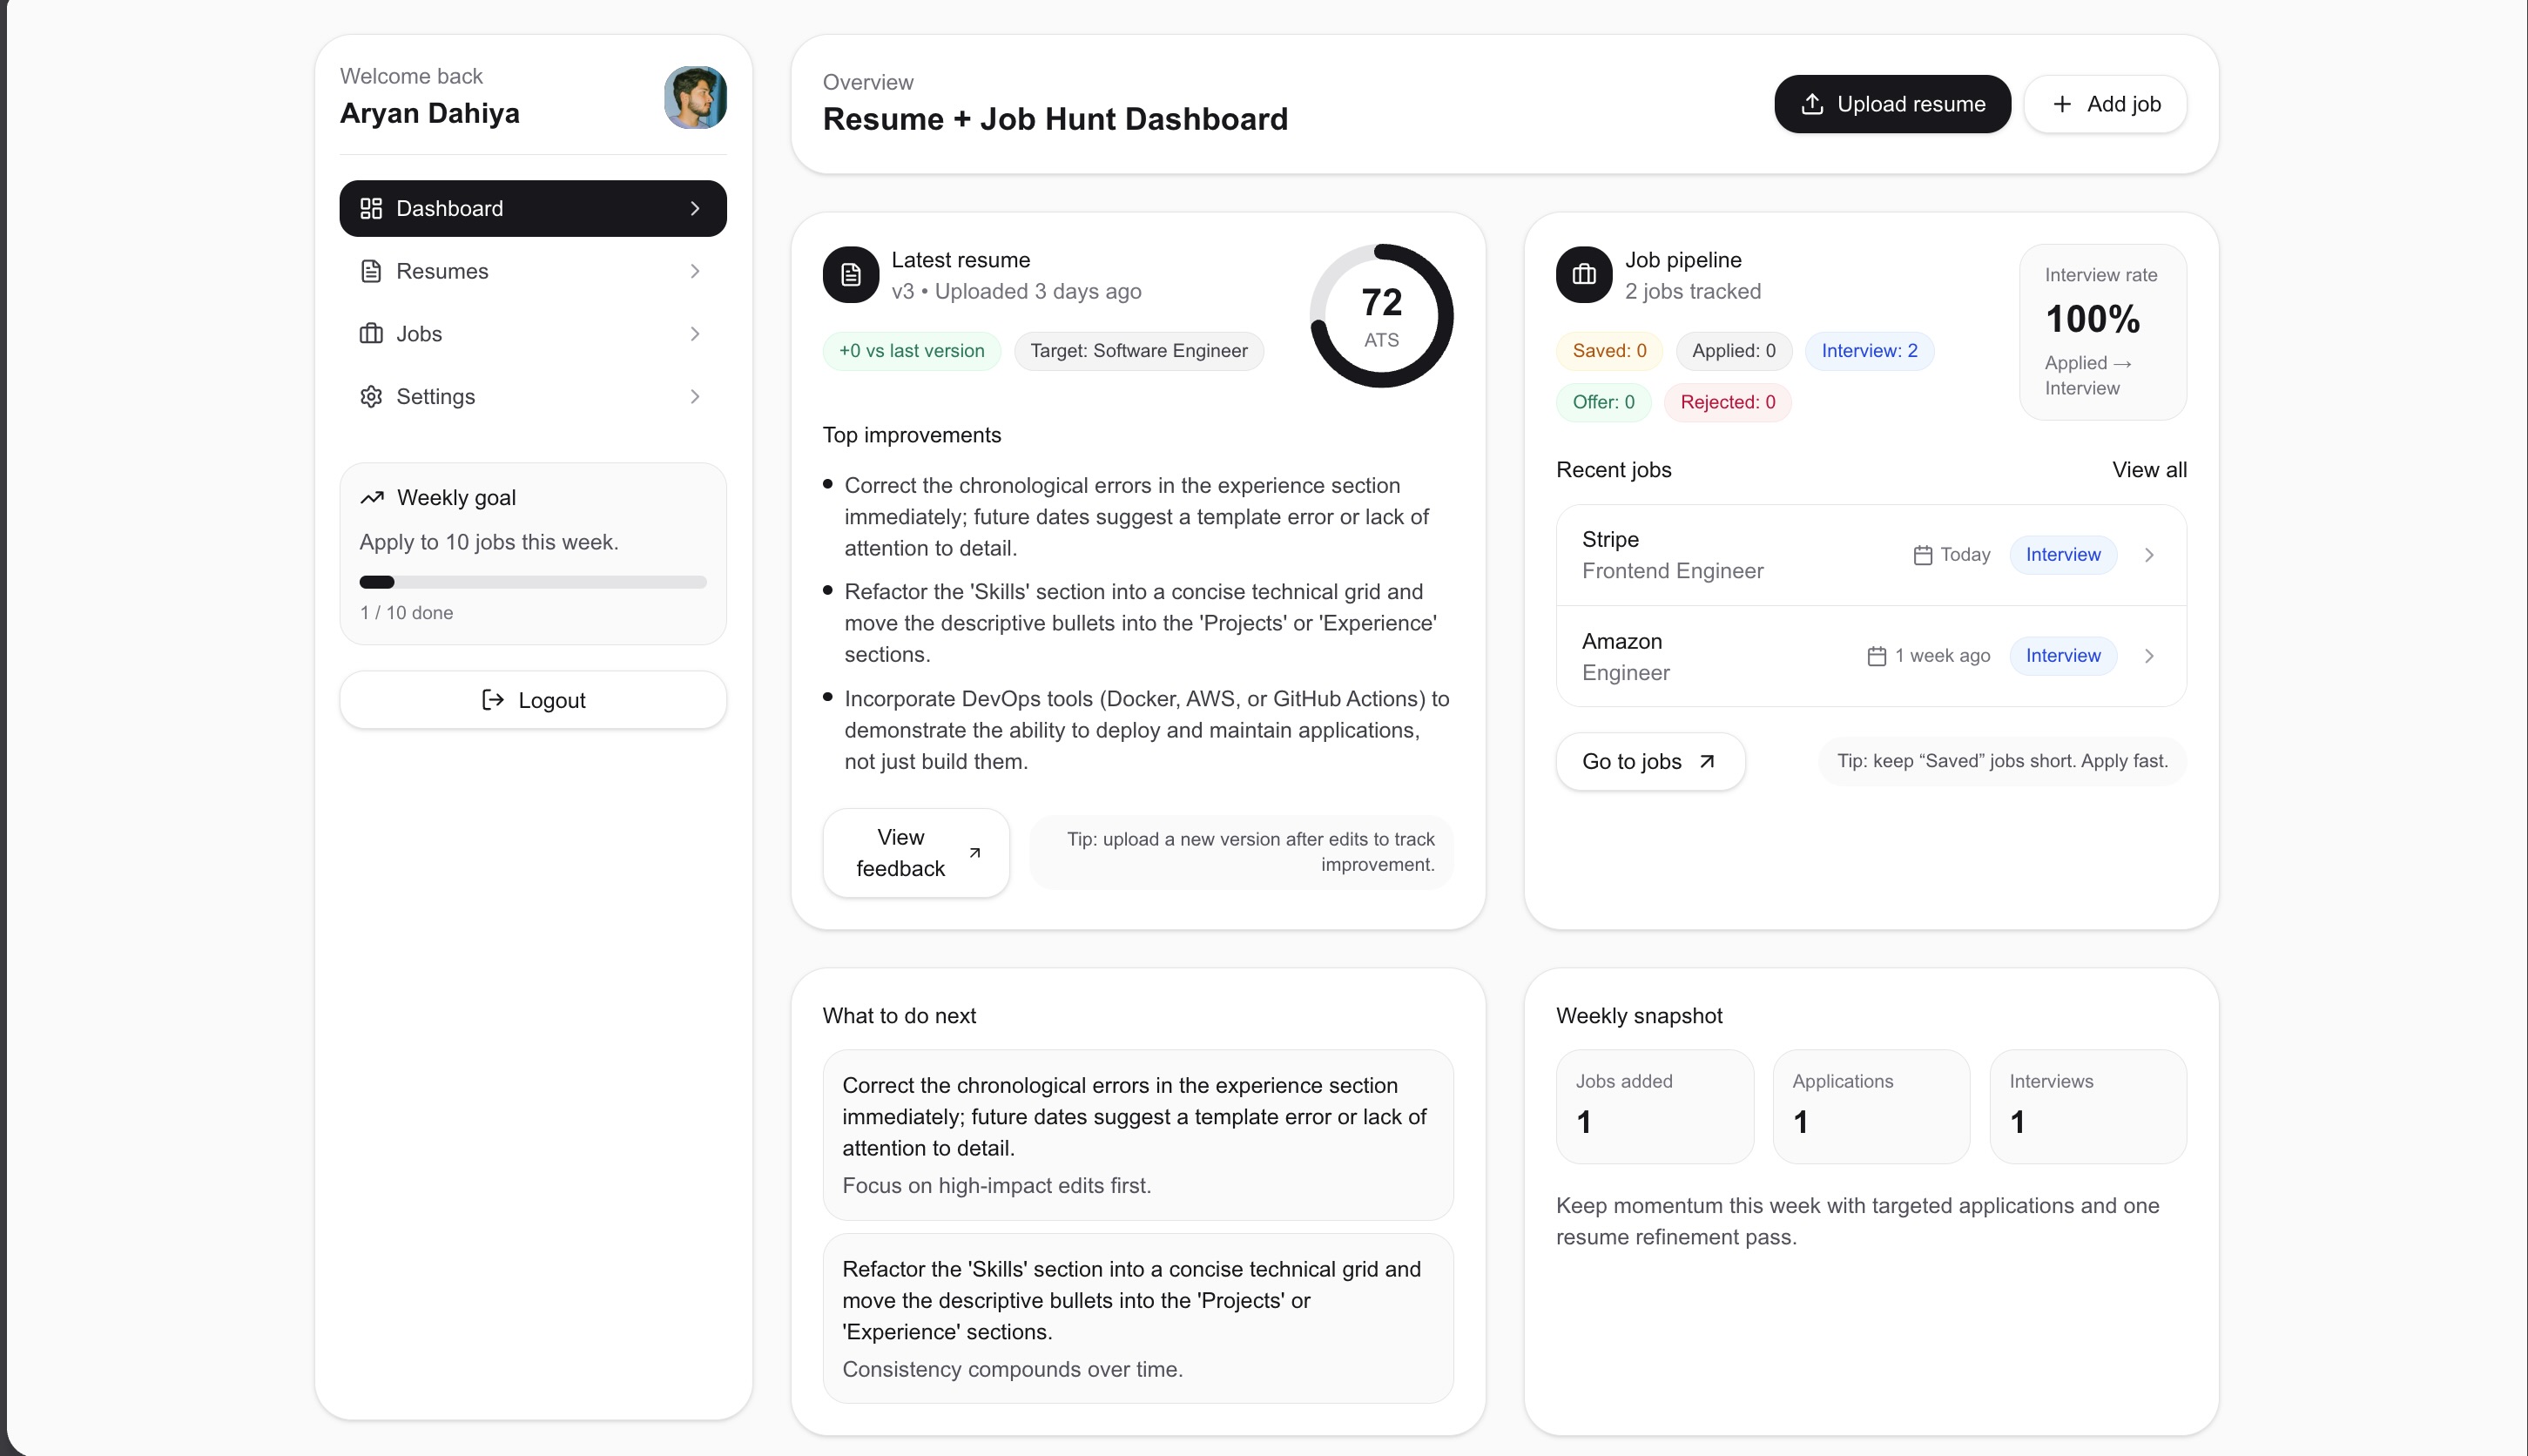The width and height of the screenshot is (2528, 1456).
Task: Click the View all link
Action: coord(2149,470)
